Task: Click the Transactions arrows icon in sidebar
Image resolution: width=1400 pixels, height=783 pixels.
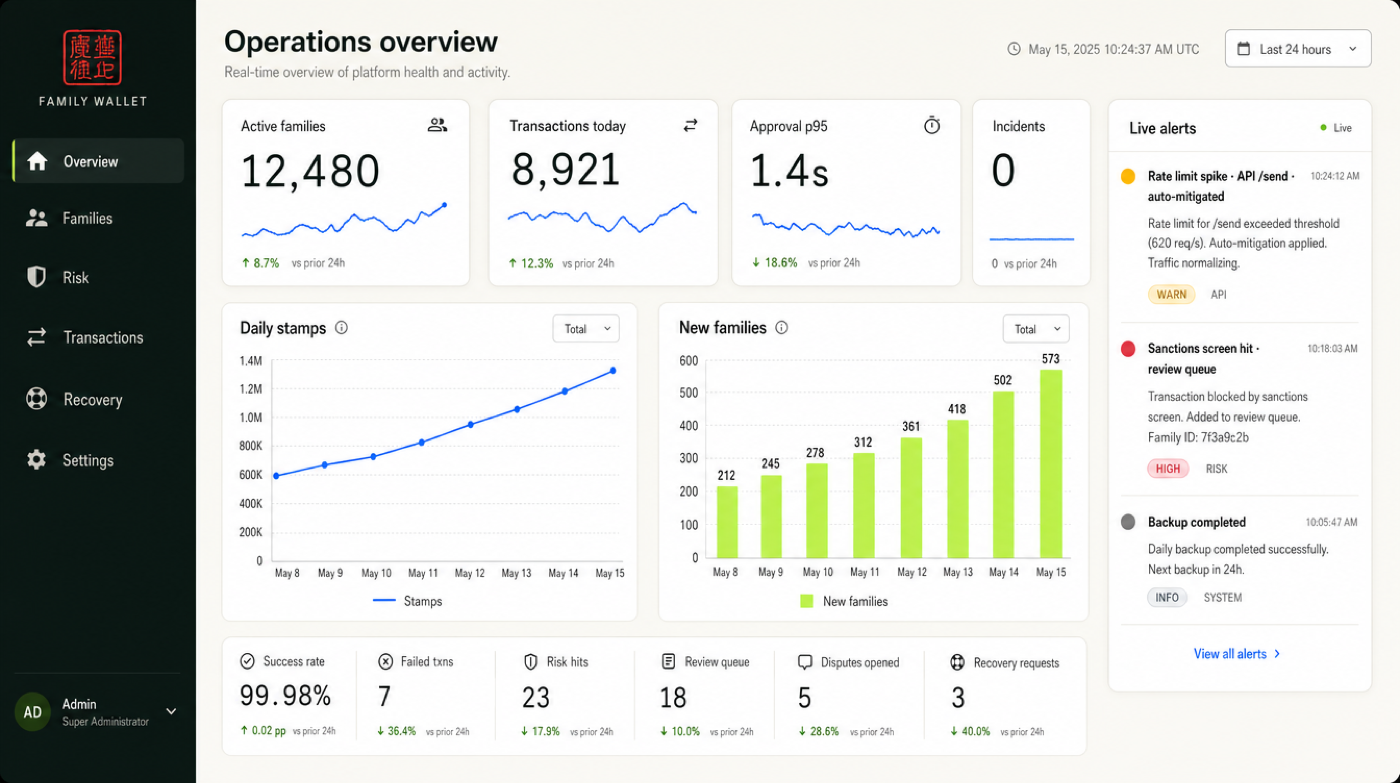Action: (x=37, y=337)
